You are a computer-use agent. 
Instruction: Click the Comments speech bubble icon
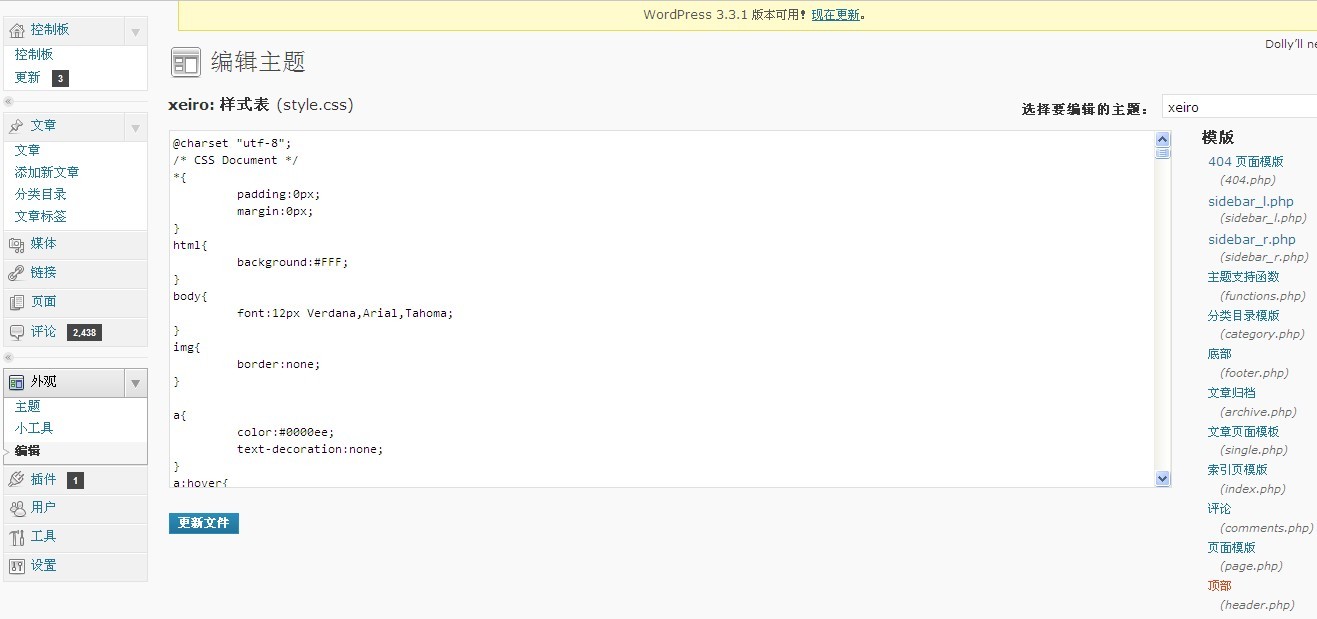pos(16,332)
